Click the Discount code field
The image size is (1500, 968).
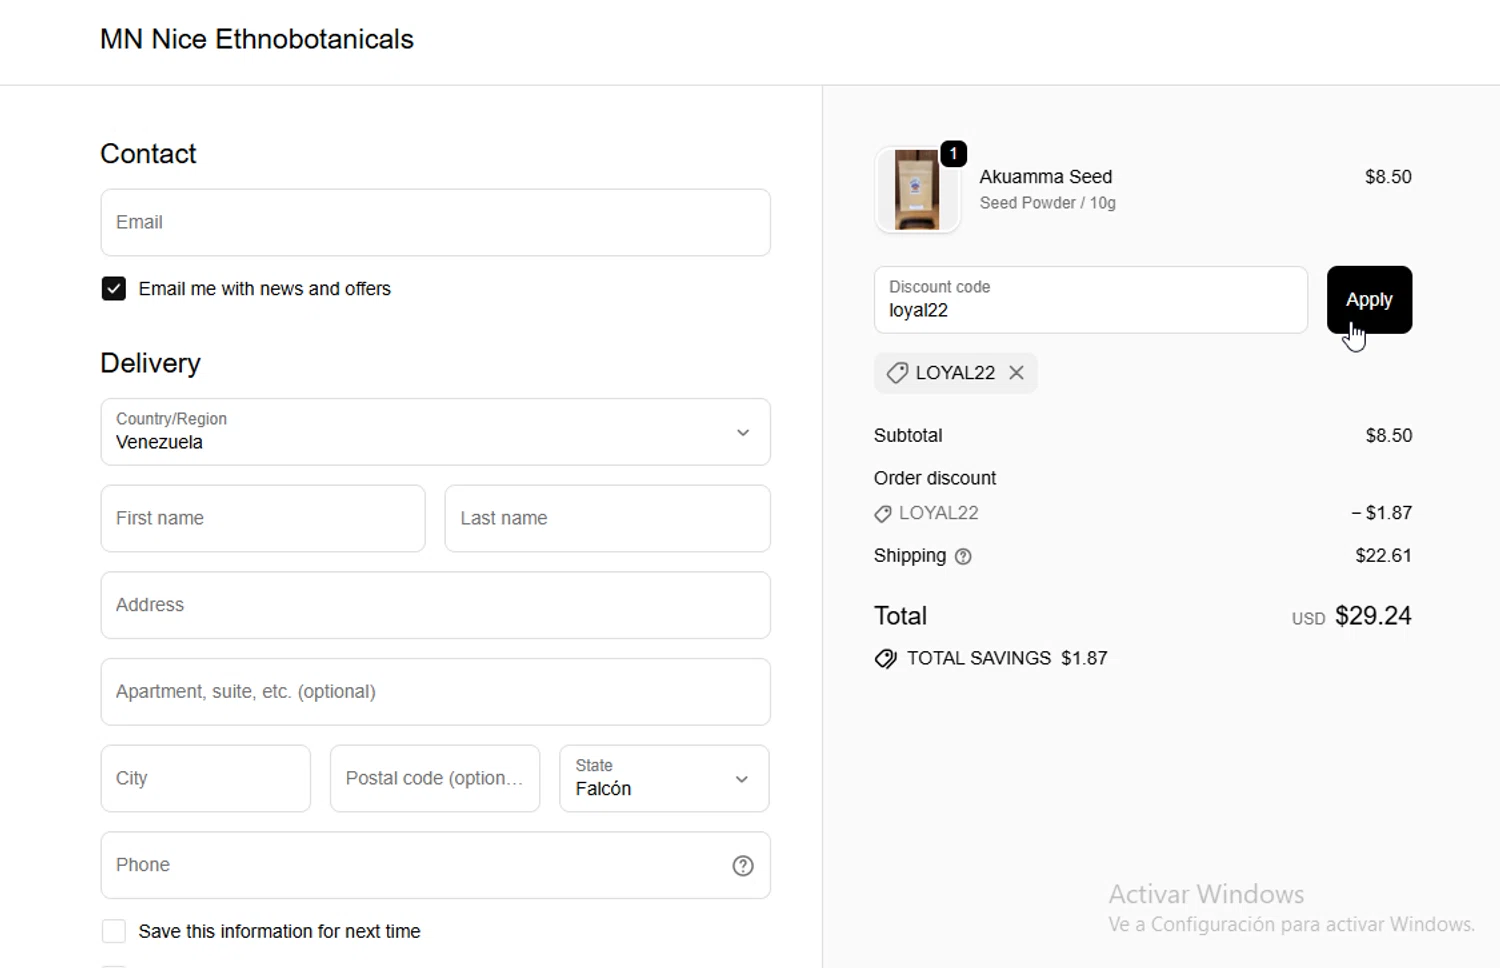pyautogui.click(x=1090, y=300)
